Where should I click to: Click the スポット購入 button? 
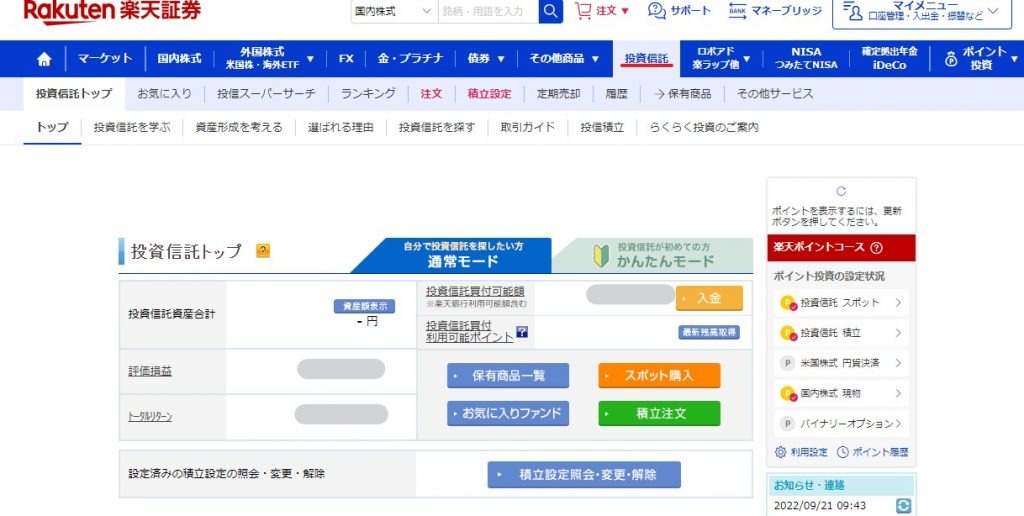660,376
